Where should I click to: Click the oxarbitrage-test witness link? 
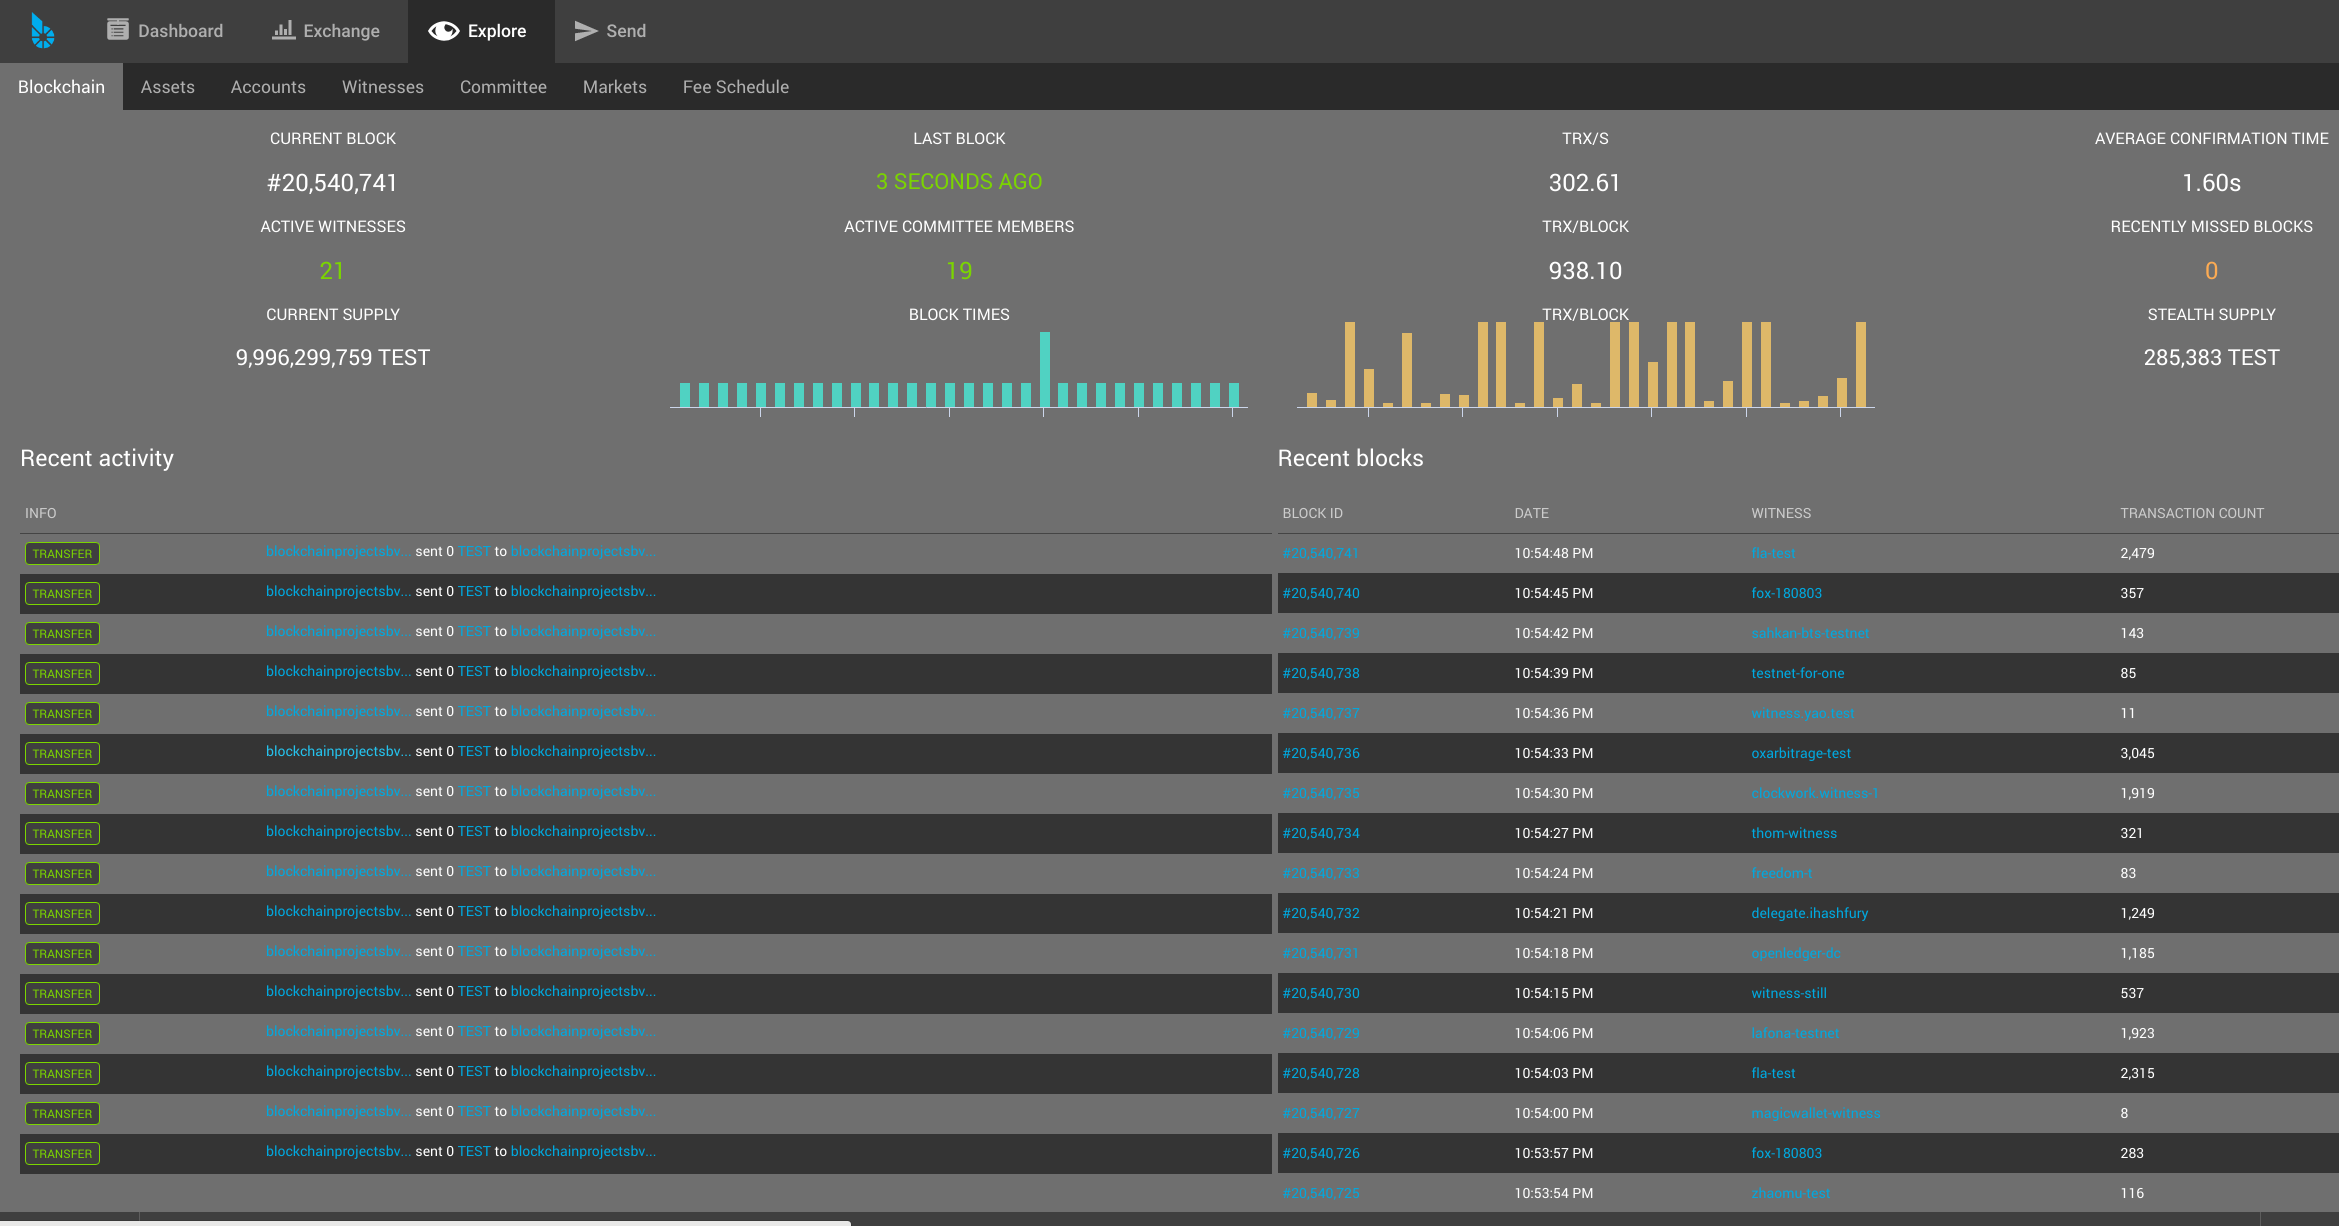pos(1800,753)
